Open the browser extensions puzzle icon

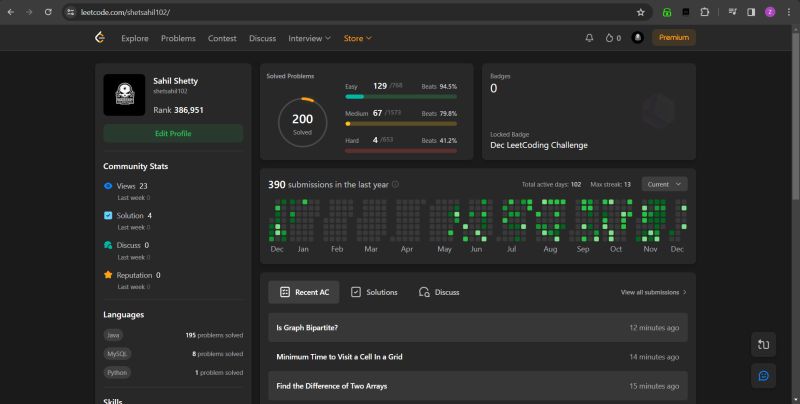705,12
